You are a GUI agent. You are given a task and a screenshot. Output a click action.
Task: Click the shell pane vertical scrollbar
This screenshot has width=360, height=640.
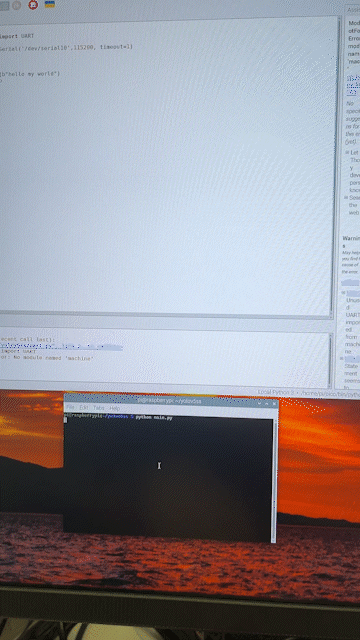pyautogui.click(x=330, y=359)
